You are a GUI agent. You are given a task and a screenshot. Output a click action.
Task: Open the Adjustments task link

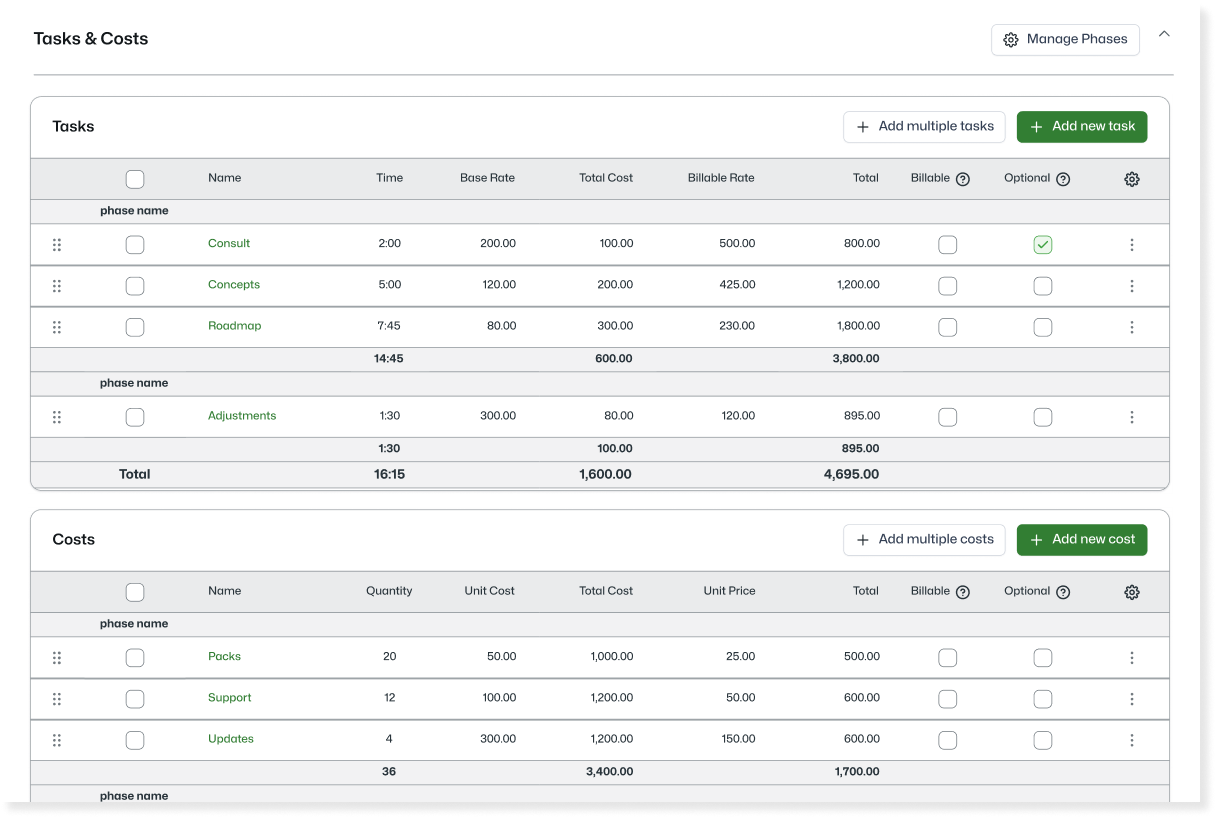tap(242, 416)
